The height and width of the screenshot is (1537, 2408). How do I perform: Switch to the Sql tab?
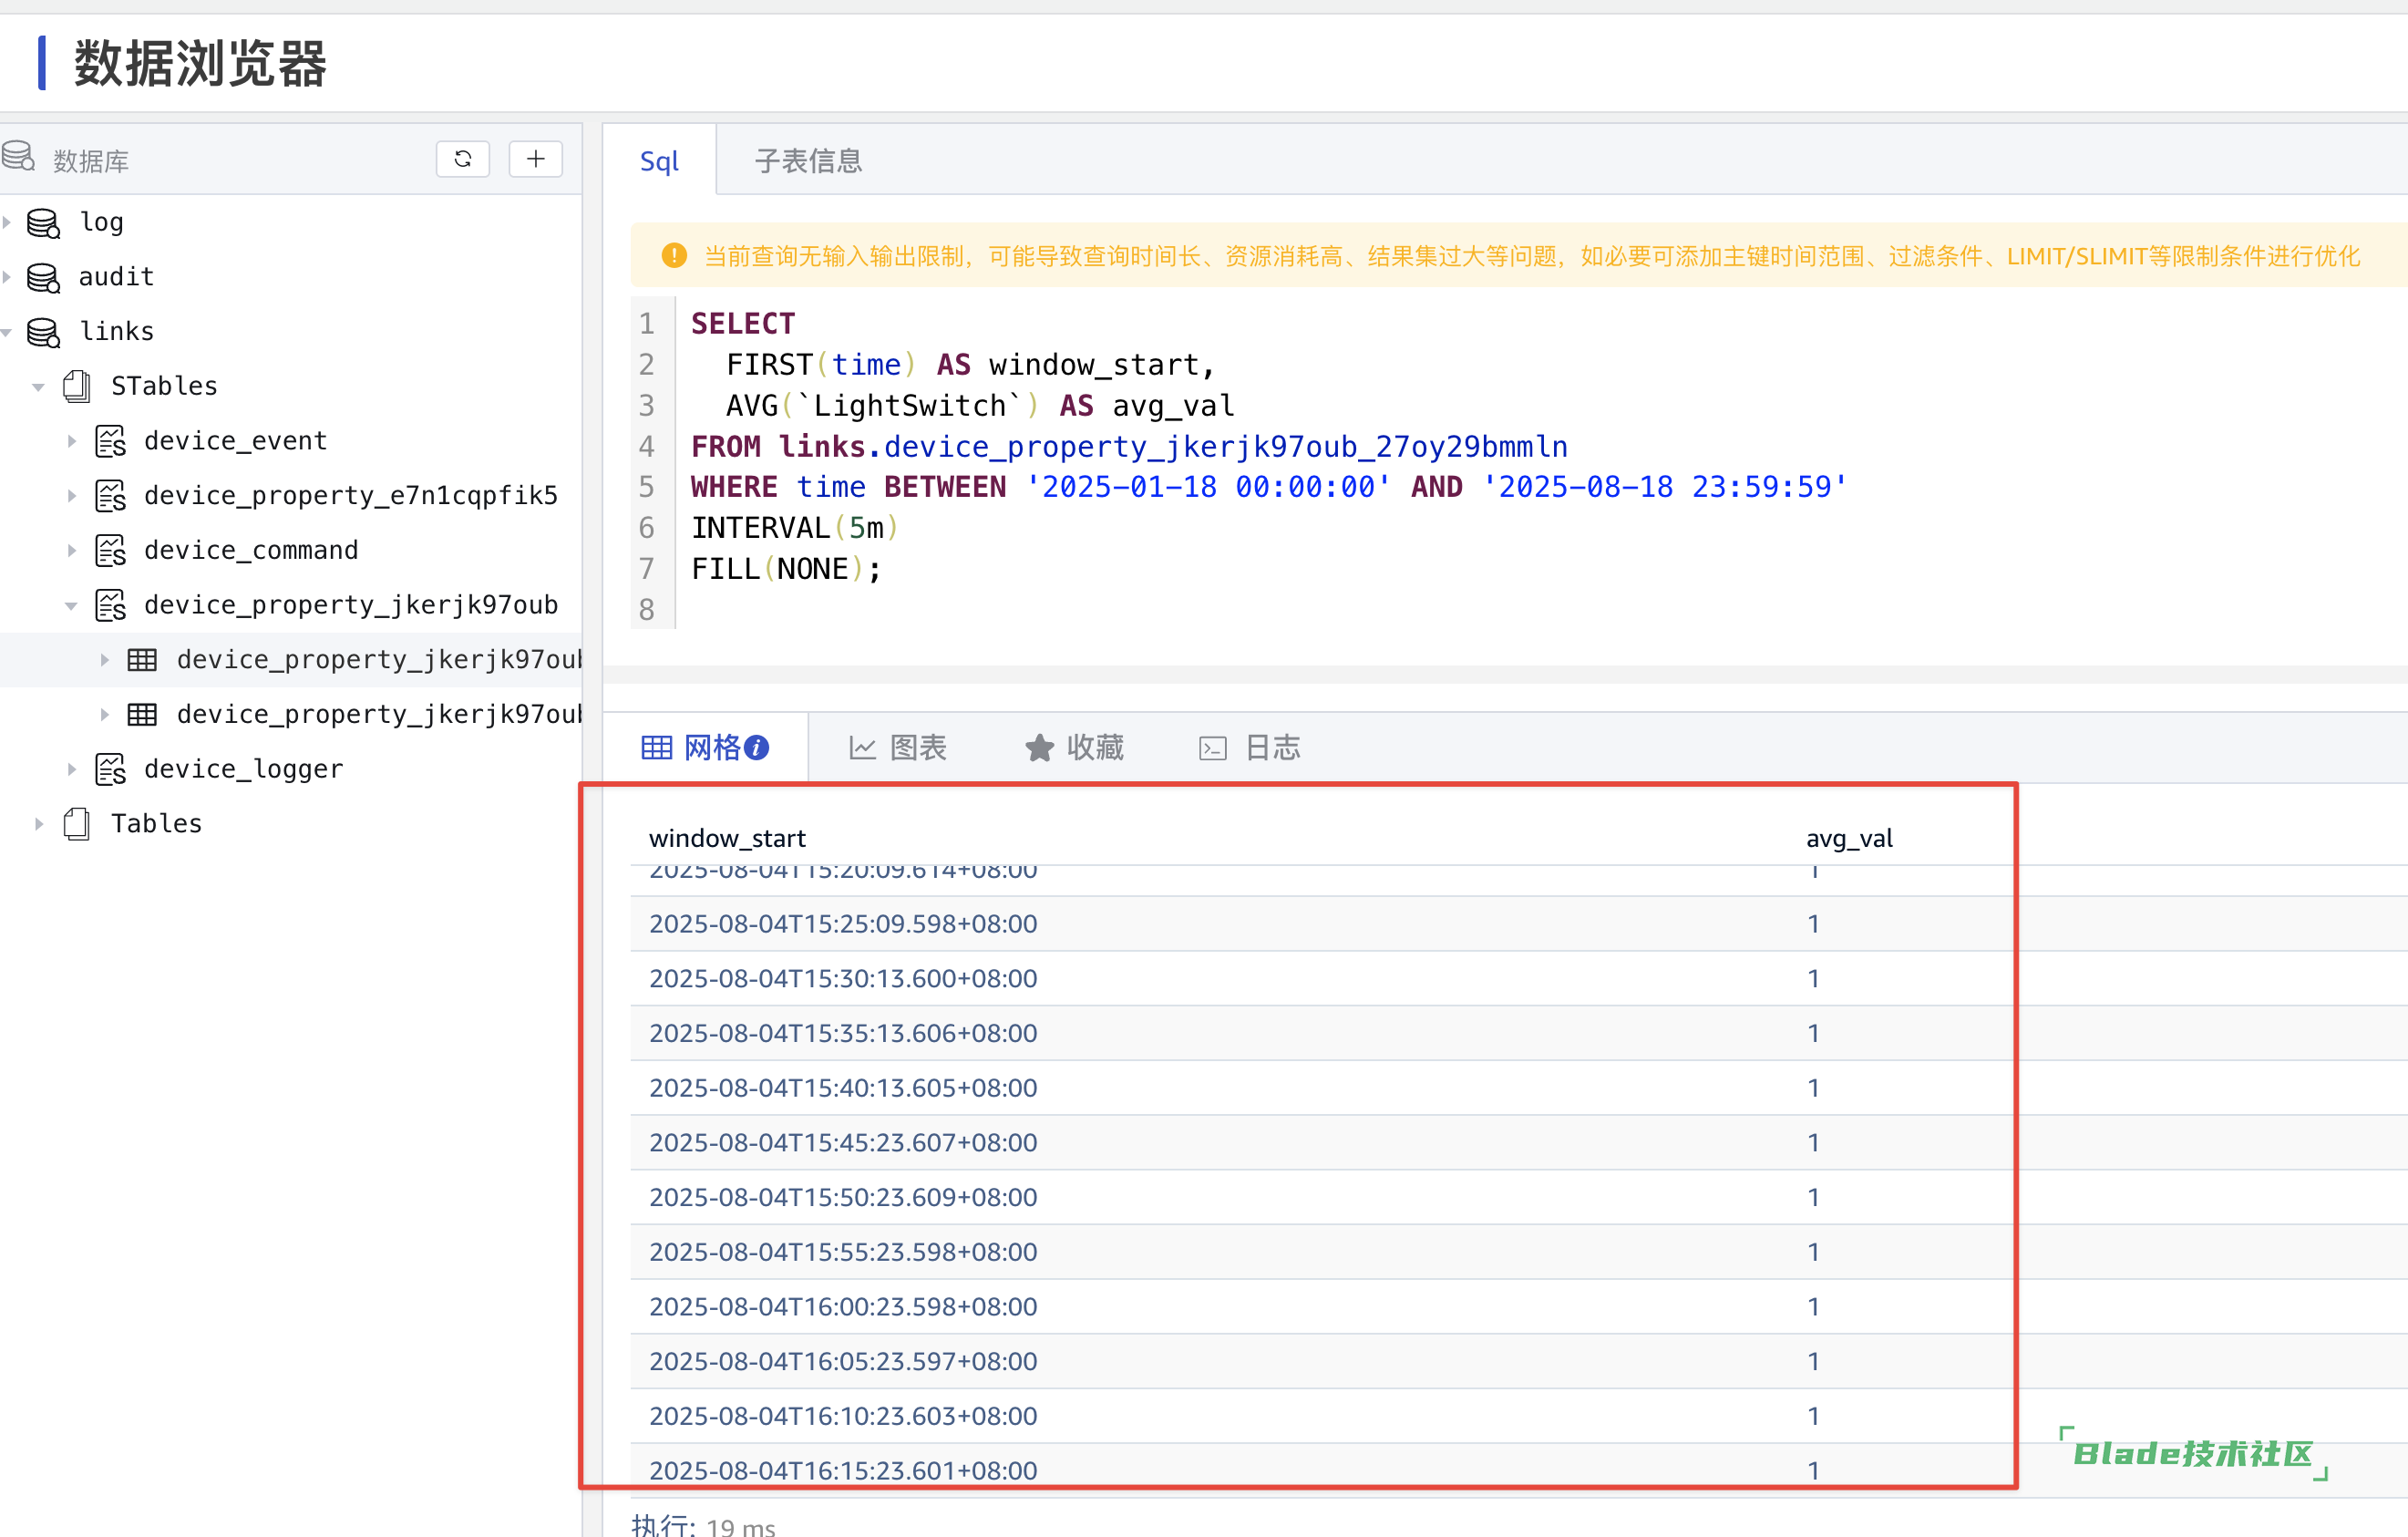coord(659,160)
